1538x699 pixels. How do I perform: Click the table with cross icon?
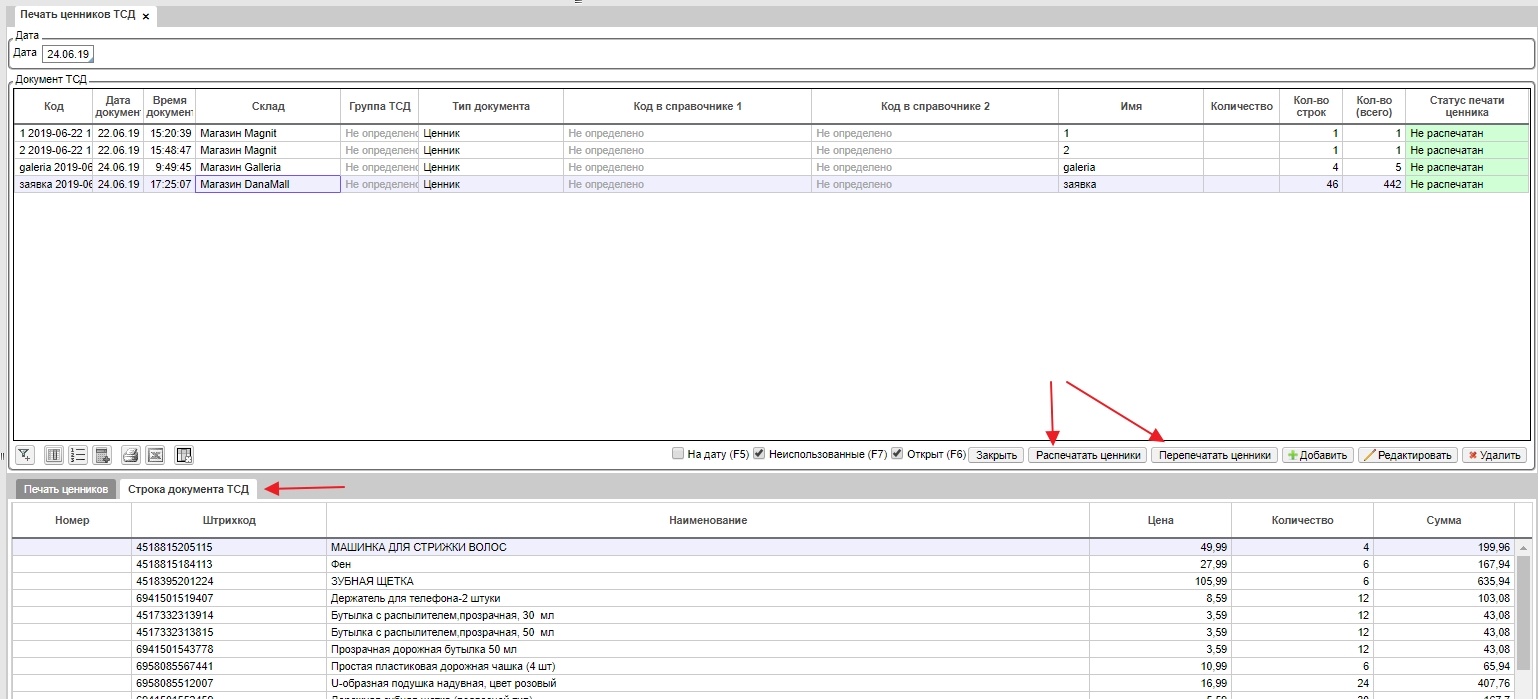pos(183,455)
